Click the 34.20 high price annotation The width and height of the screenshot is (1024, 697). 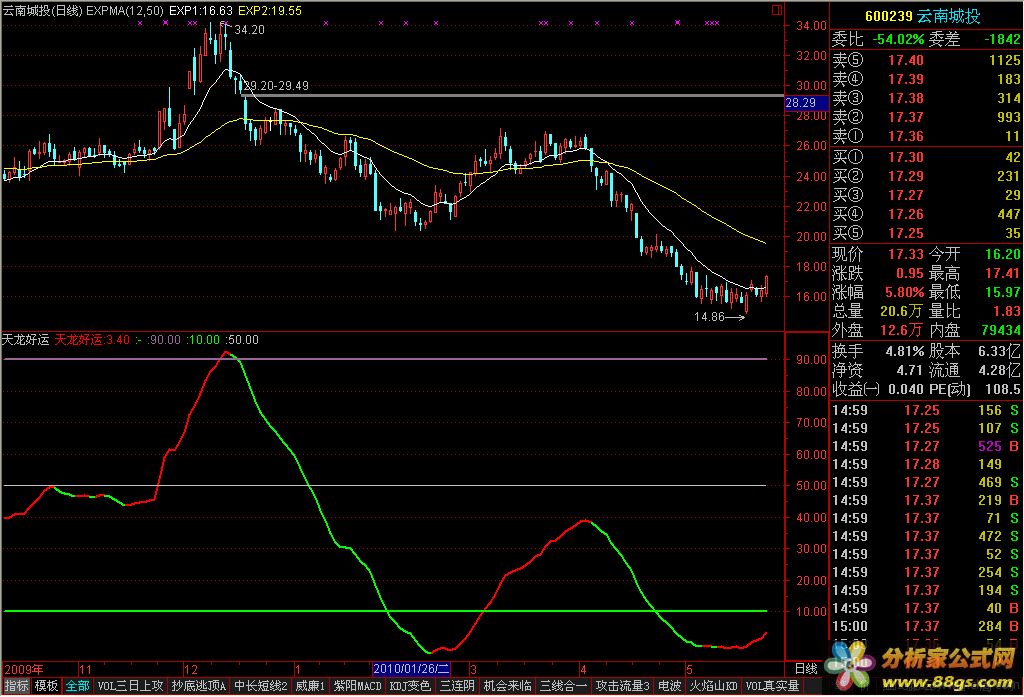click(x=249, y=29)
